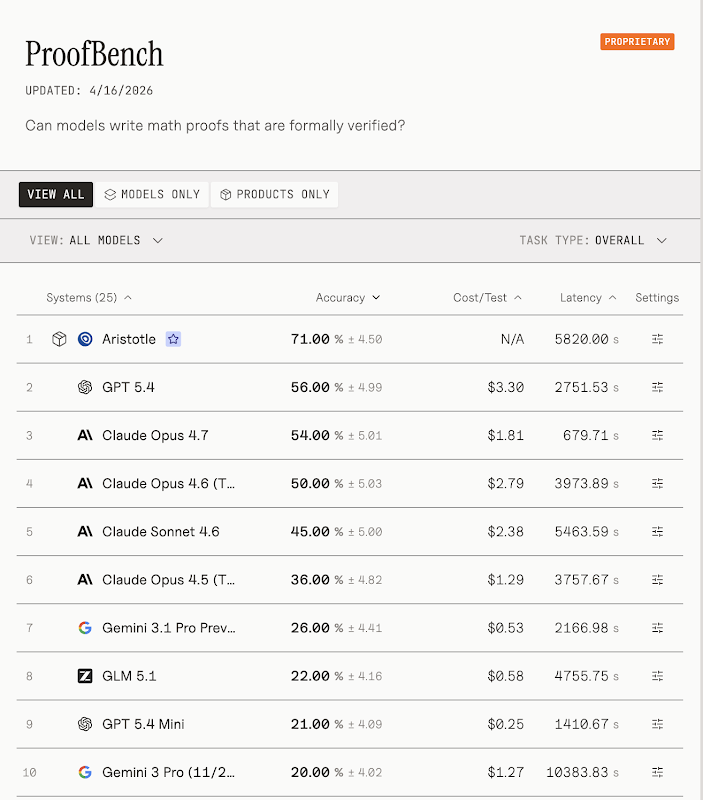Open the GPT 5.4 Mini model link
This screenshot has width=703, height=800.
click(x=143, y=724)
